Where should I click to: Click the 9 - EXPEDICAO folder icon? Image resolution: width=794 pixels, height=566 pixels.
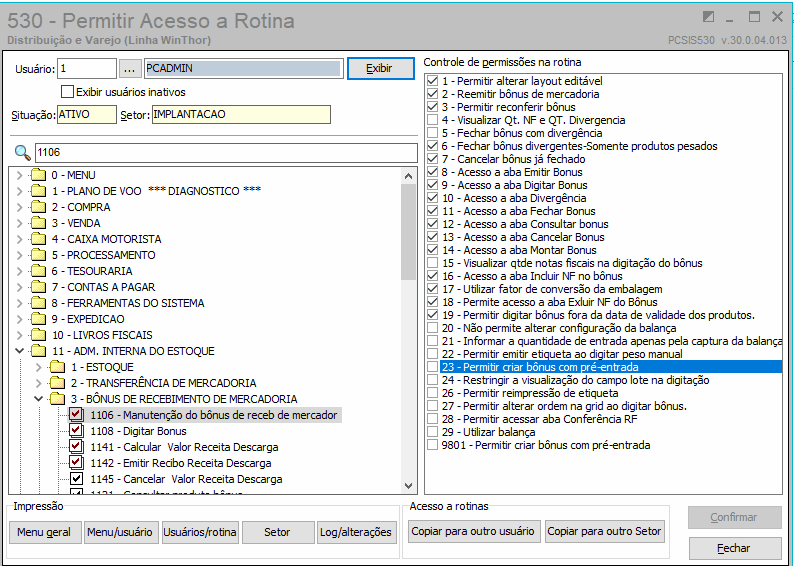coord(38,319)
